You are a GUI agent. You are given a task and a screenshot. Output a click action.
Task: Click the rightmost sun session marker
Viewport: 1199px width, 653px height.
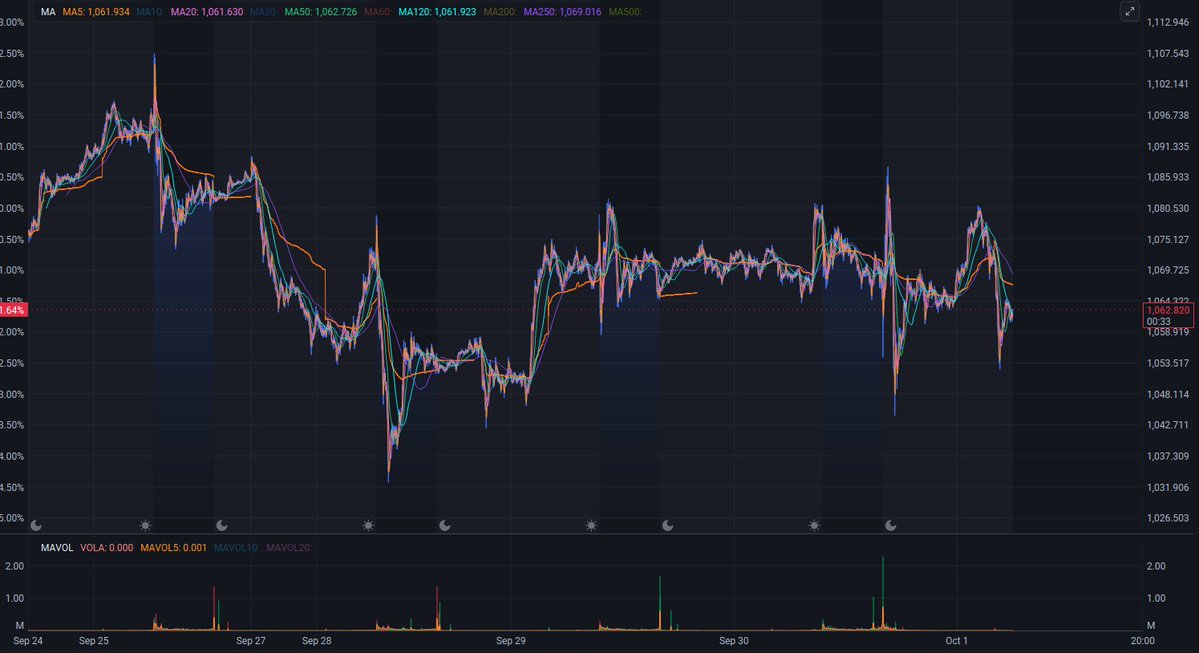(x=814, y=525)
